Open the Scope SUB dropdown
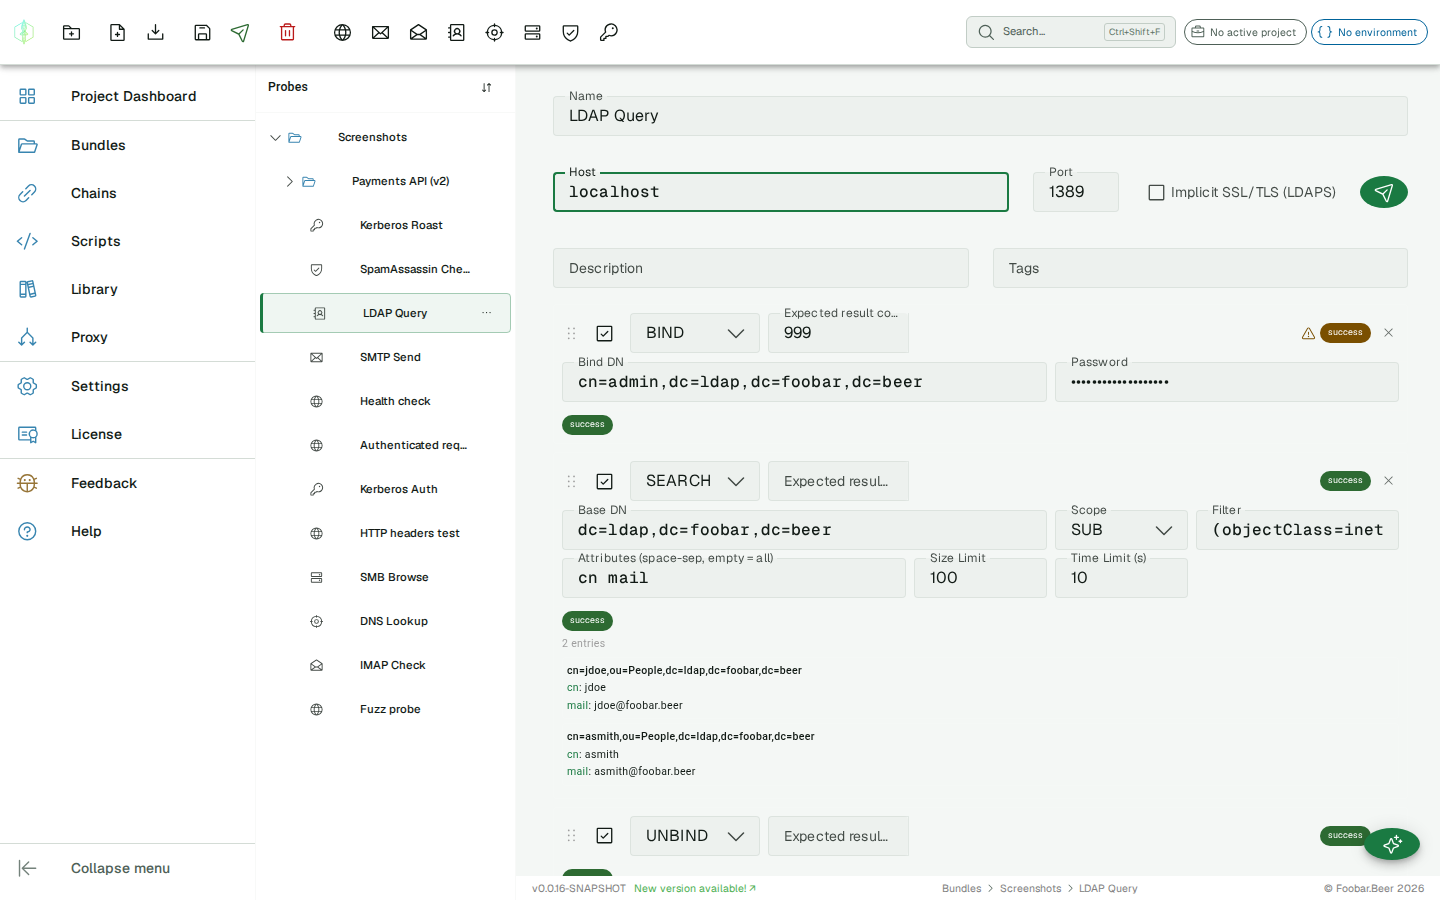Viewport: 1440px width, 900px height. tap(1121, 530)
